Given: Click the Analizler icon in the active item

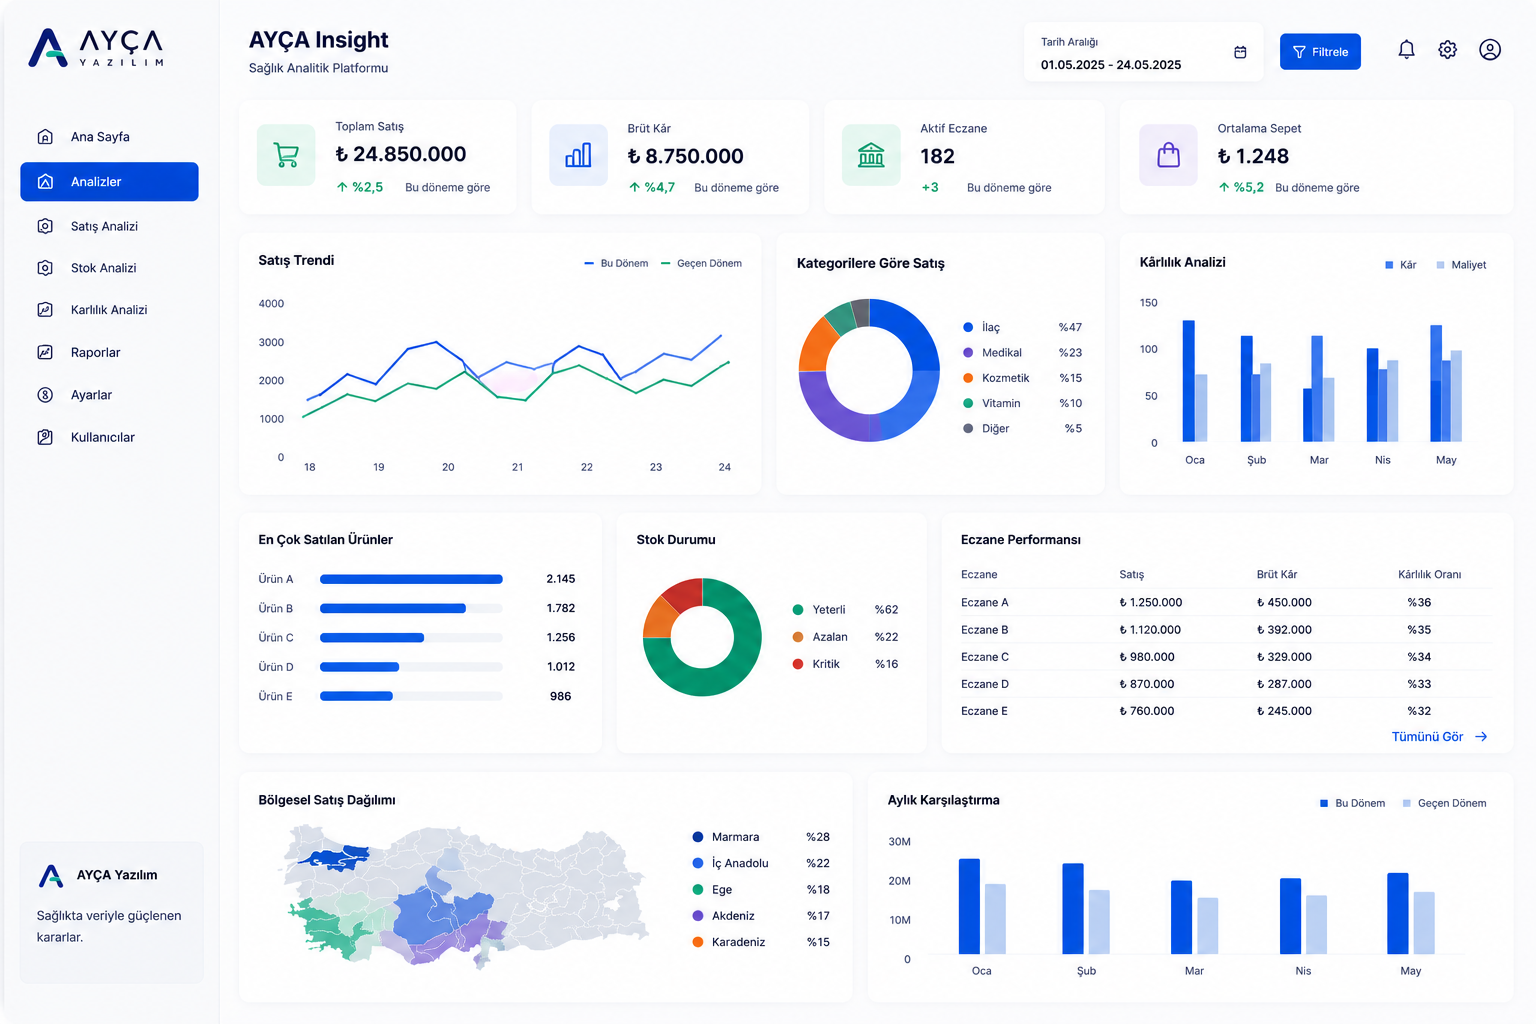Looking at the screenshot, I should (45, 182).
